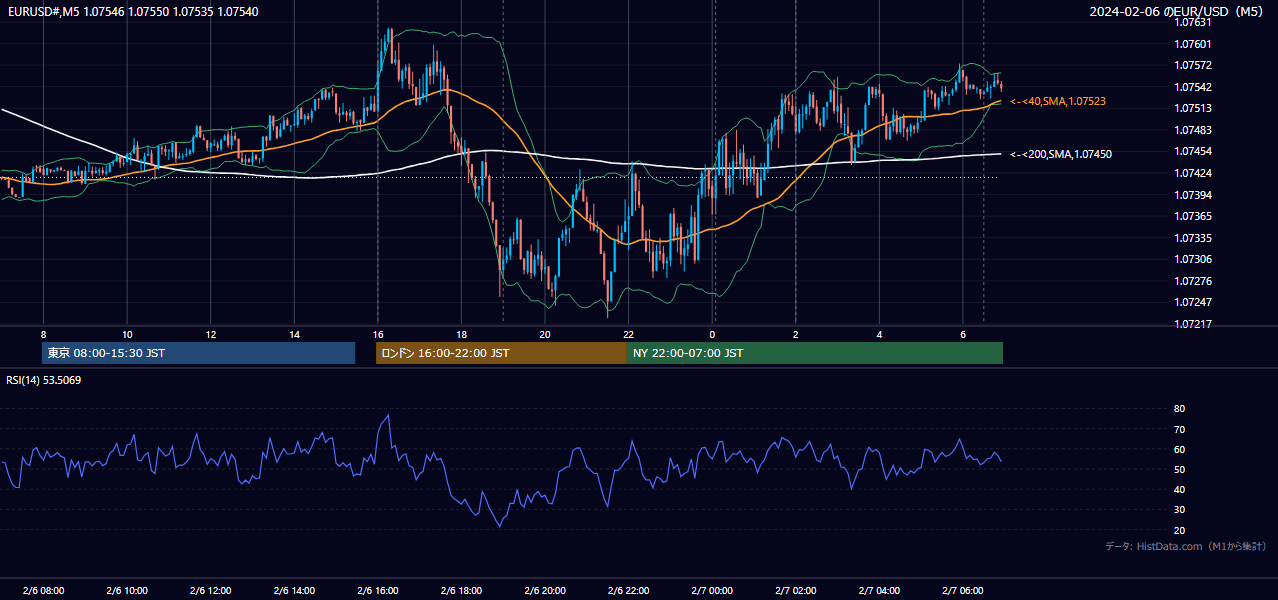Click RSI scale value 30
The image size is (1278, 600).
tap(1179, 510)
